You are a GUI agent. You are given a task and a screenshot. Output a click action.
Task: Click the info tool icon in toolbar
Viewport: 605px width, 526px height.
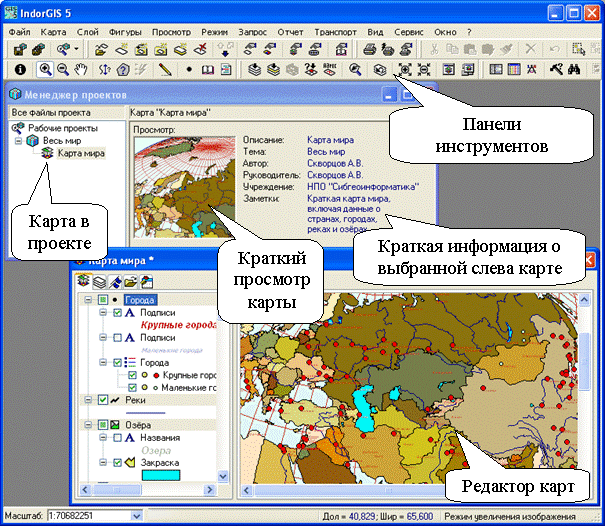click(19, 70)
